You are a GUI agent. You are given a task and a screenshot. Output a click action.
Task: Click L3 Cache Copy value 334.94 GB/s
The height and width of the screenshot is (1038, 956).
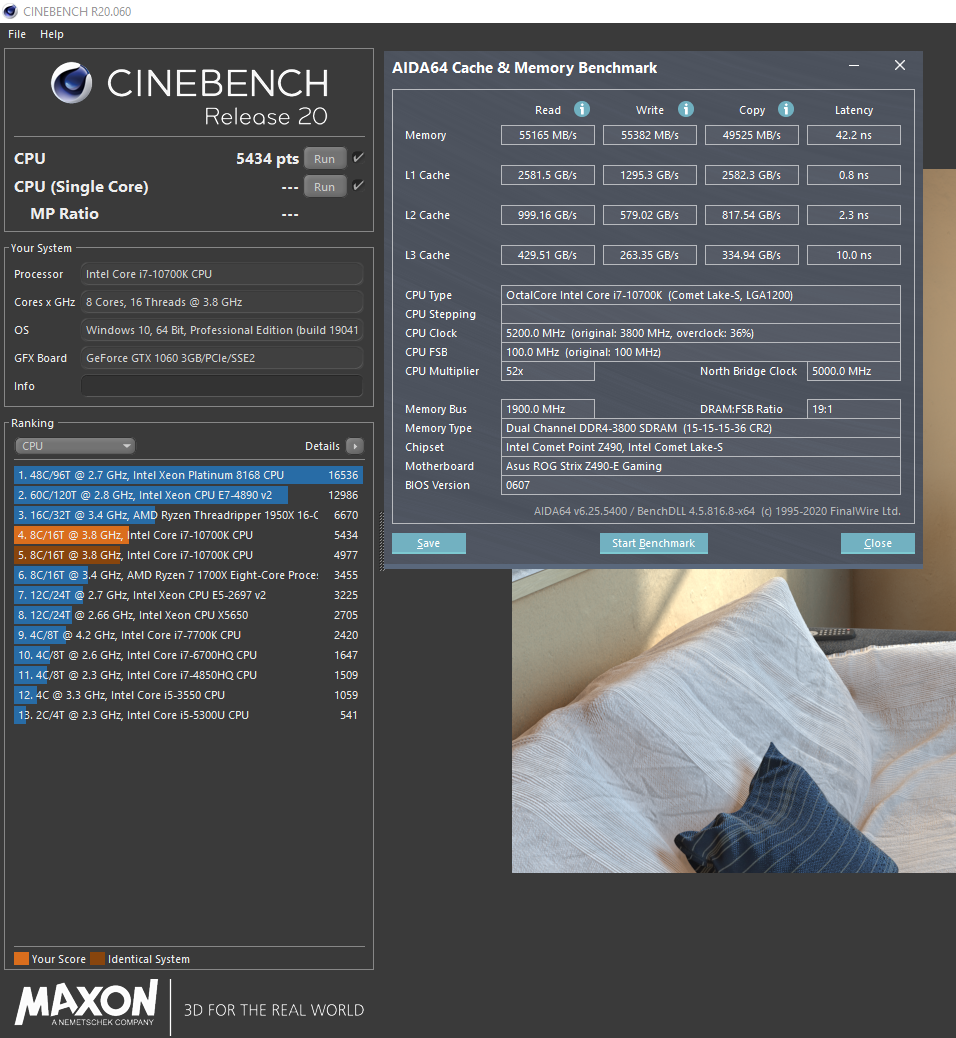point(751,255)
